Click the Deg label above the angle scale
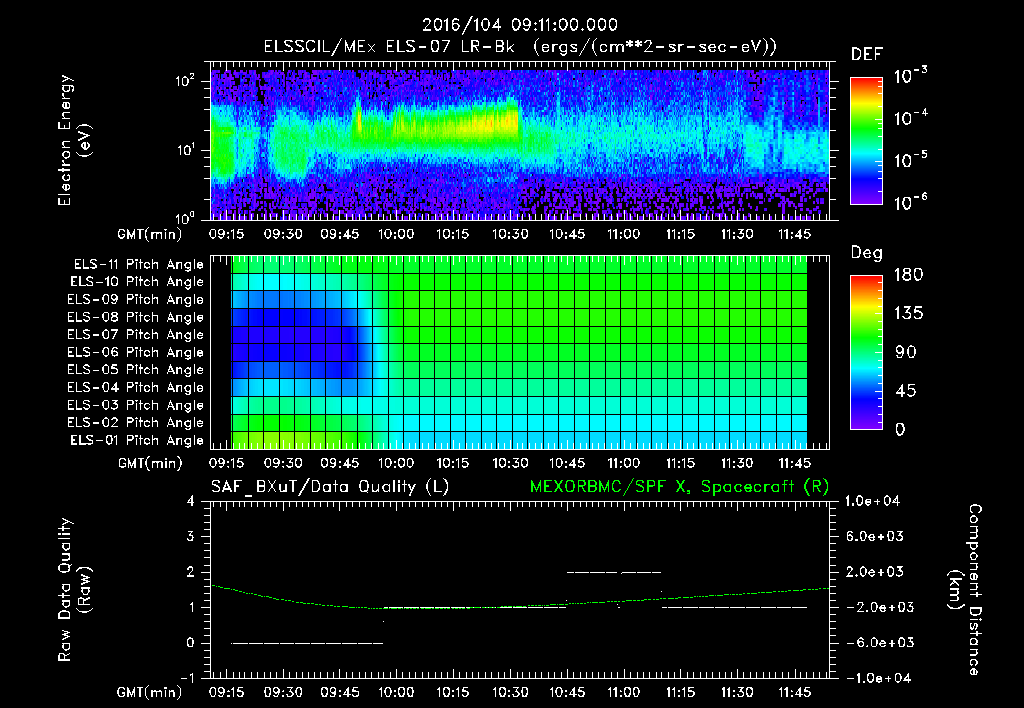 coord(867,253)
